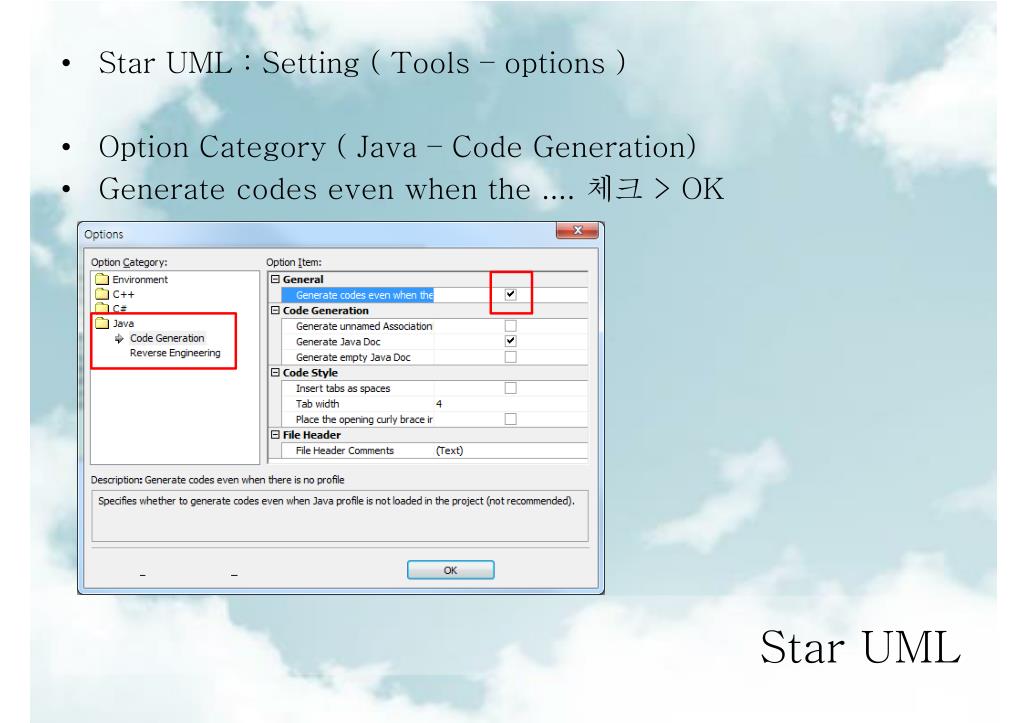
Task: Select the Generate Java Doc row label
Action: click(x=338, y=342)
